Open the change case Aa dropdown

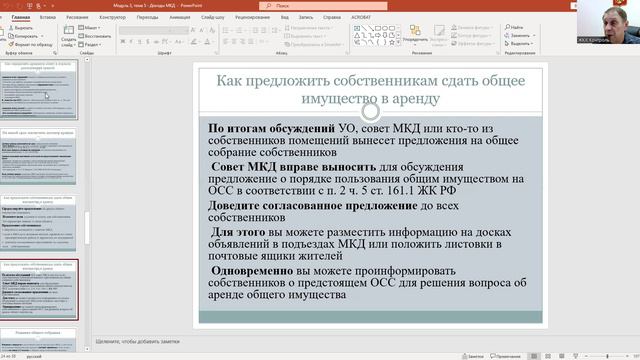179,42
